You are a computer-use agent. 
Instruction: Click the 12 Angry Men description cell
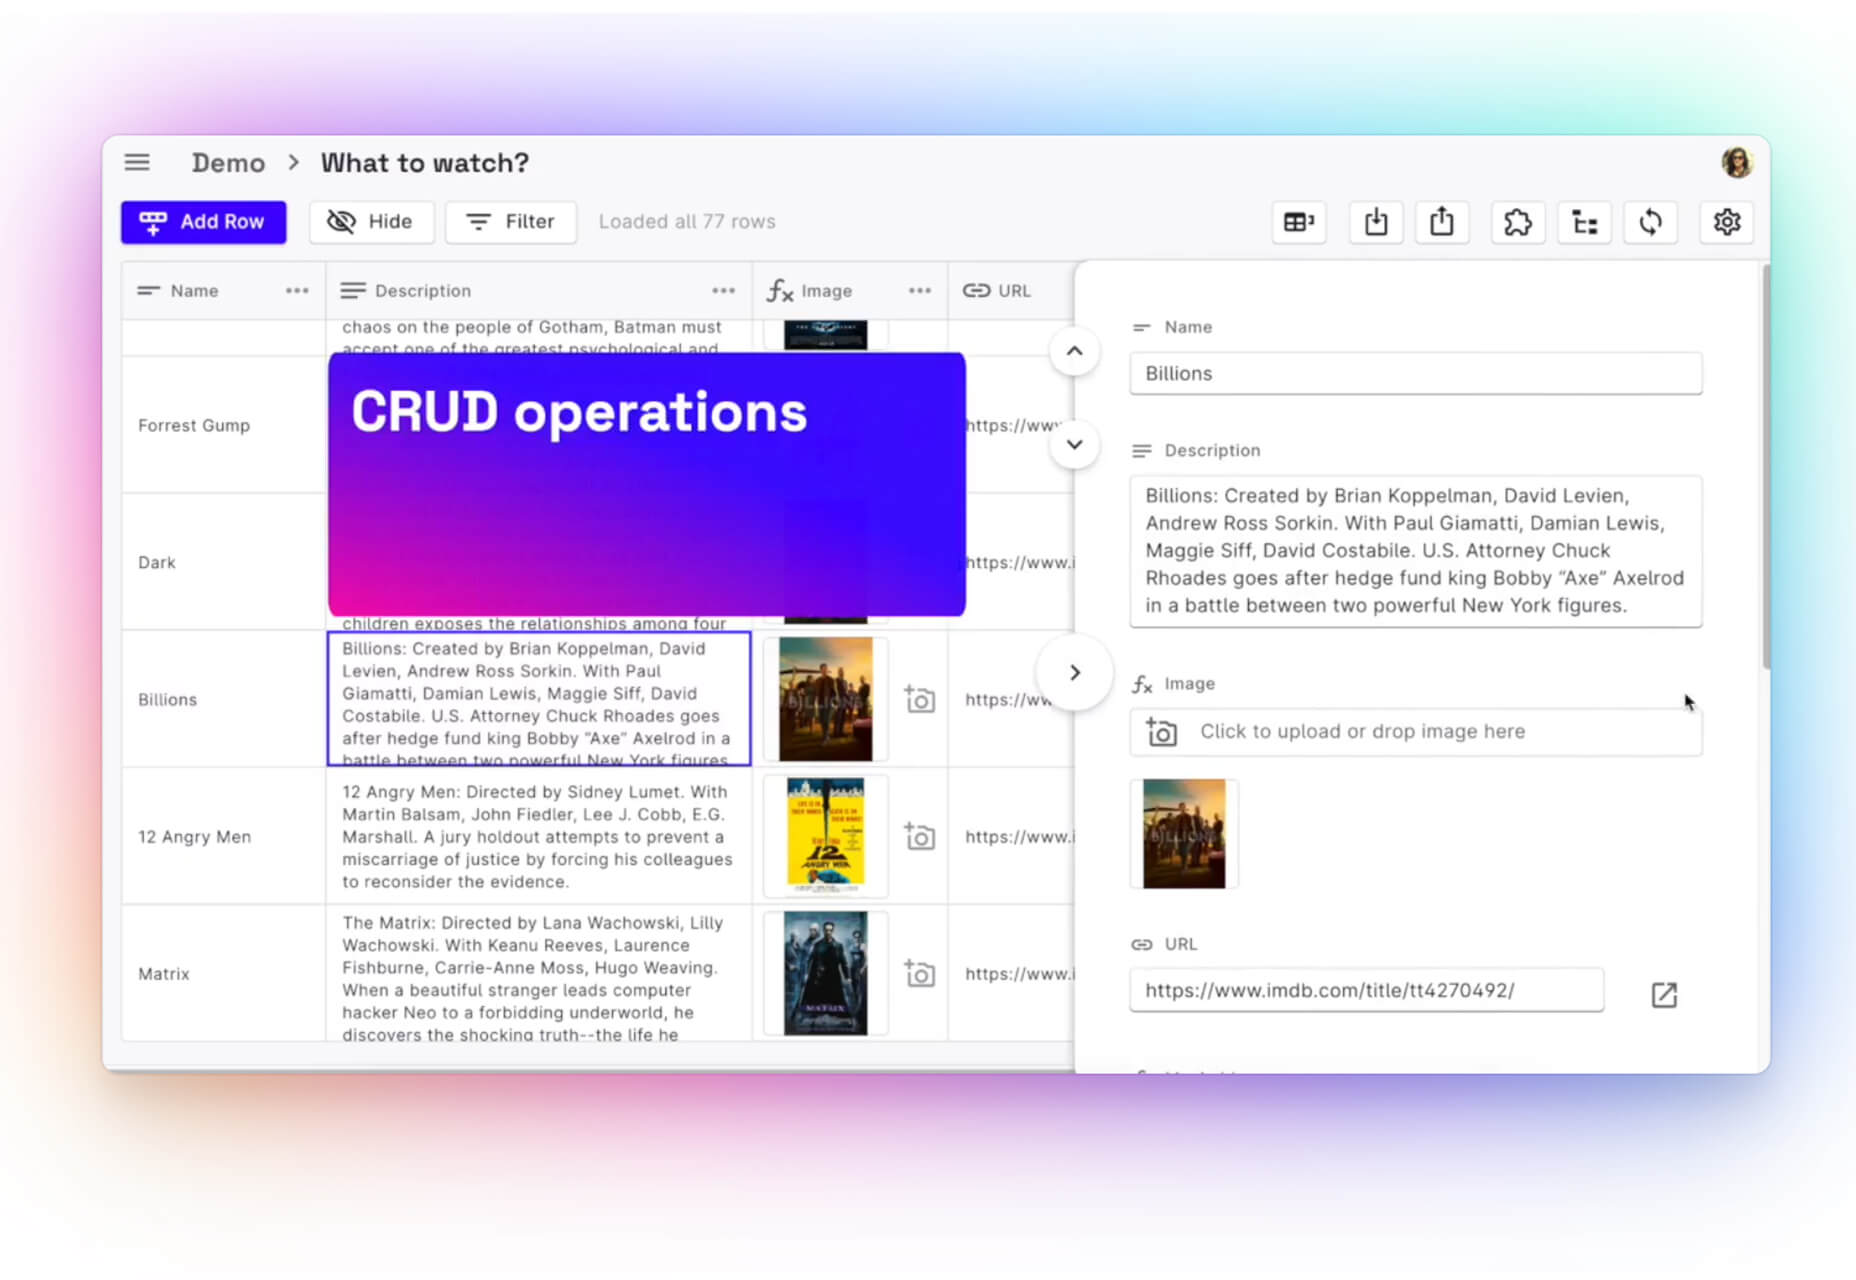539,836
